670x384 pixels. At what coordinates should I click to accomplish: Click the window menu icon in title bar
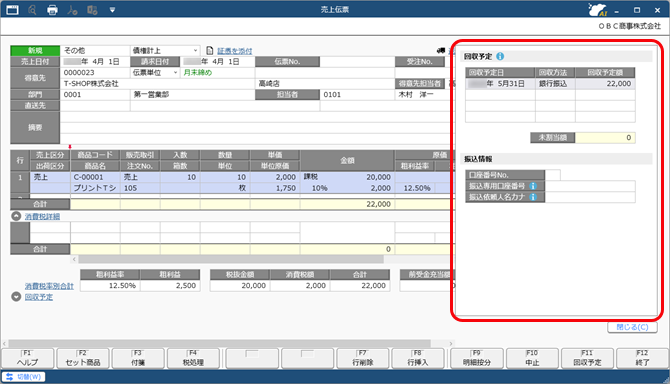point(12,9)
